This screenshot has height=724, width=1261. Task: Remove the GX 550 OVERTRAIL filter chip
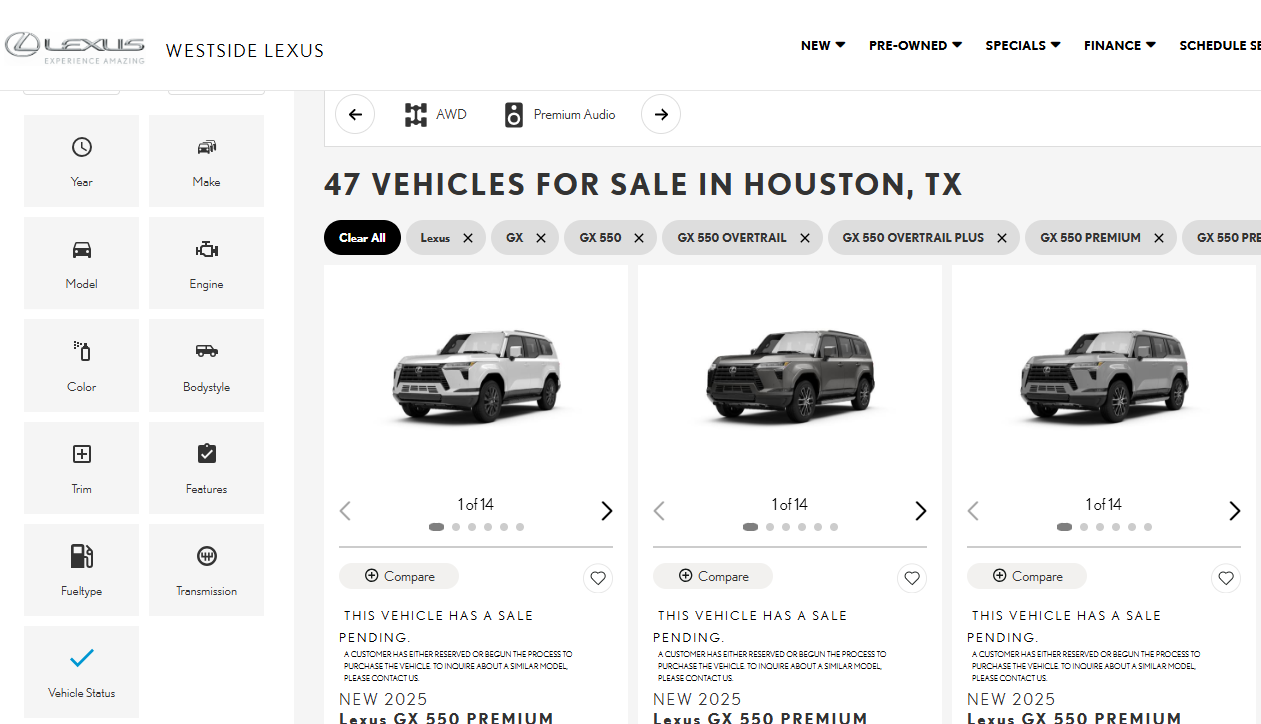point(805,238)
